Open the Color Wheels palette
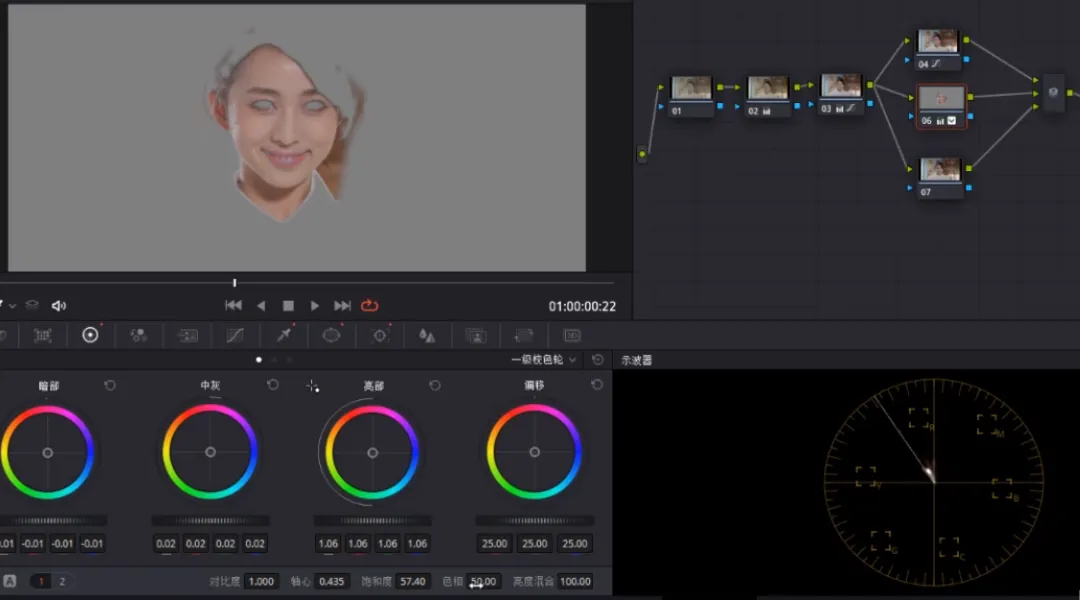The width and height of the screenshot is (1080, 600). [x=90, y=335]
